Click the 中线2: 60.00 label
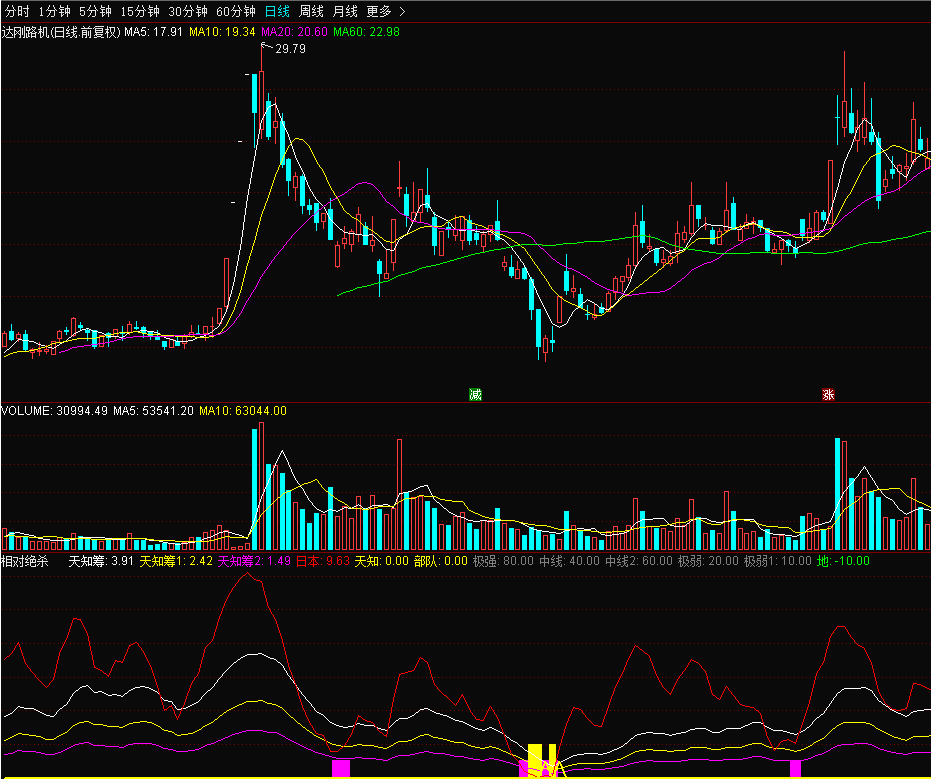This screenshot has height=779, width=931. tap(639, 561)
